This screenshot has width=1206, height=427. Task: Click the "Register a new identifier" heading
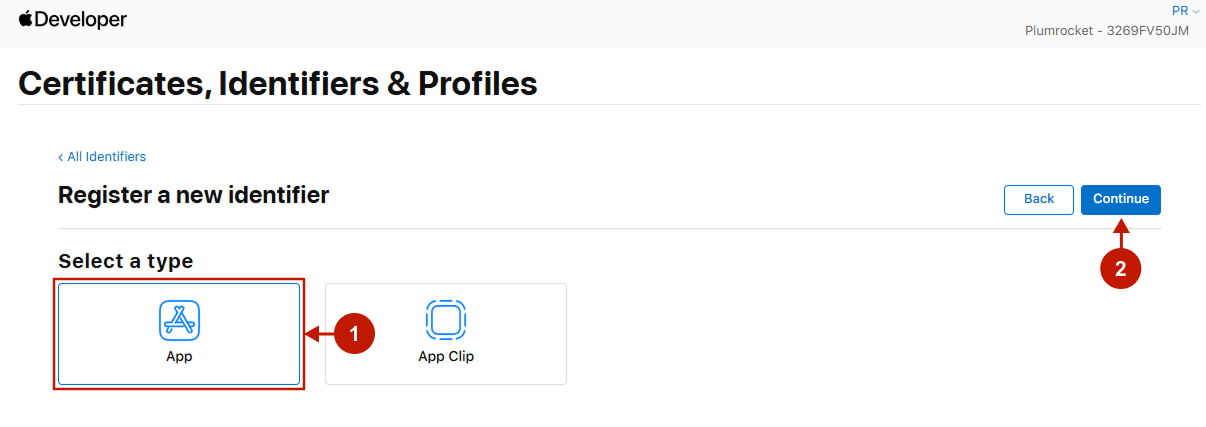[193, 195]
